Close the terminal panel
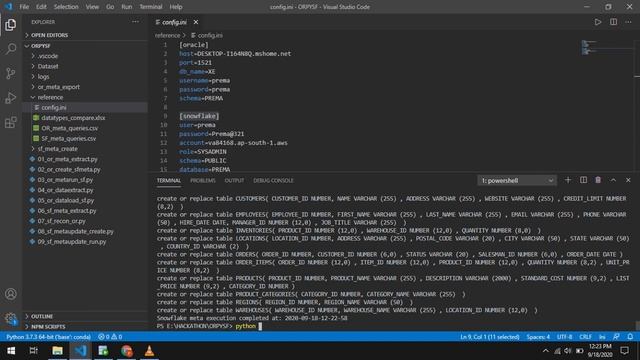 (x=628, y=180)
